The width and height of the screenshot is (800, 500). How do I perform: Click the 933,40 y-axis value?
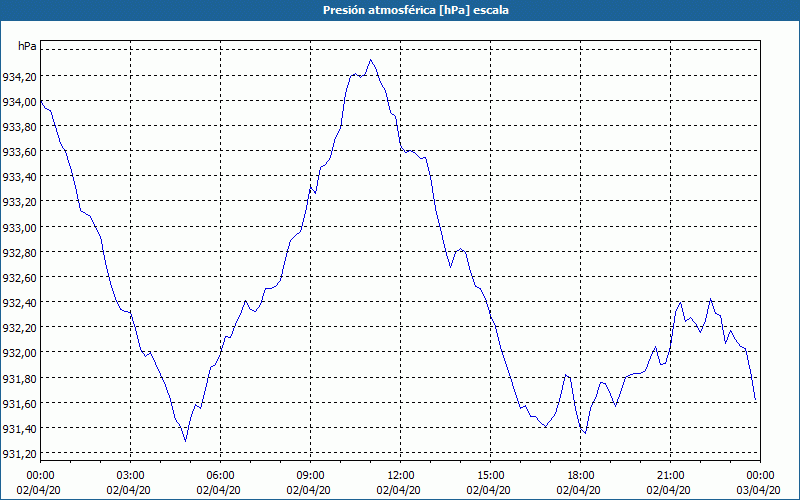click(x=19, y=177)
